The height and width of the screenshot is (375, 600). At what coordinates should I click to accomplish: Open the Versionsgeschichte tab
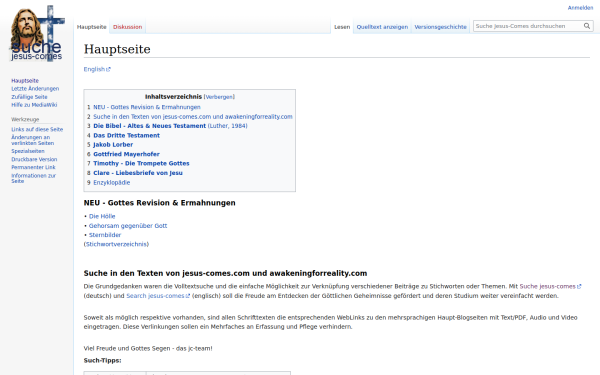point(440,27)
